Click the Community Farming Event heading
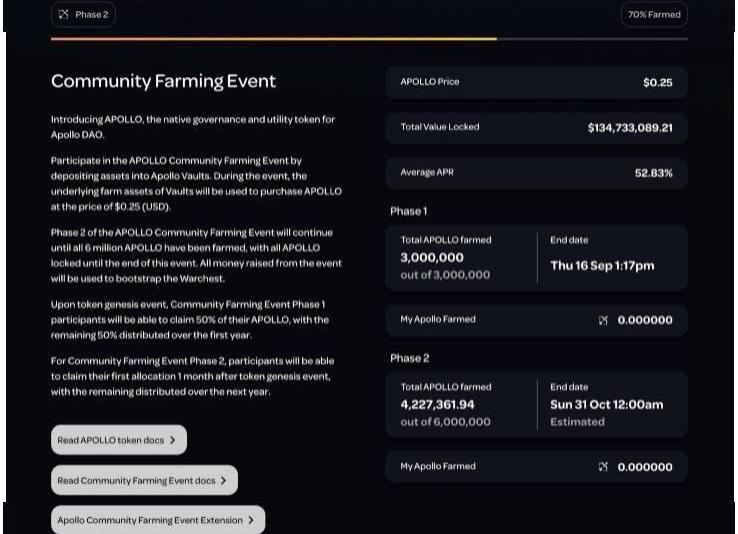This screenshot has width=738, height=534. click(x=163, y=81)
